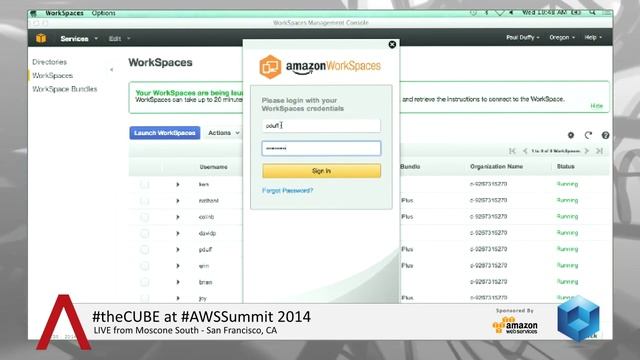Sort by the Username column header
Image resolution: width=640 pixels, height=360 pixels.
213,167
